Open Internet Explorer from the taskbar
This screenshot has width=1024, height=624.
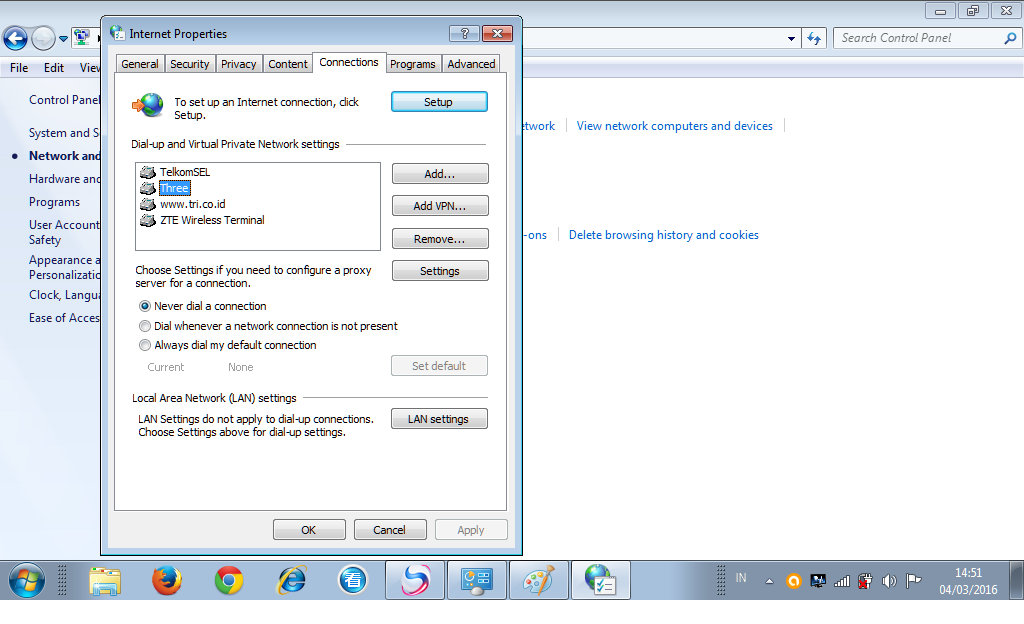(x=291, y=580)
